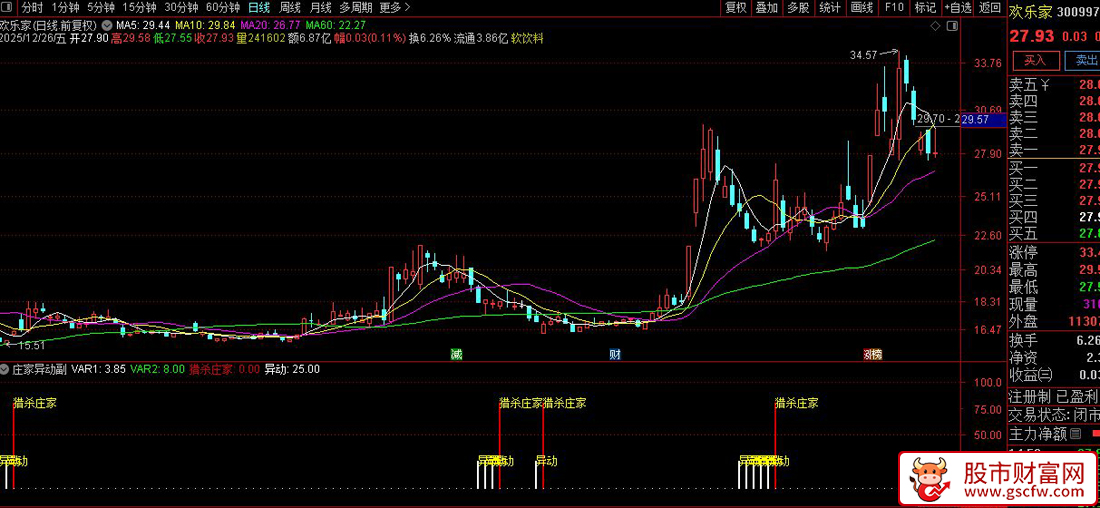
Task: Click the 涨停 limit-up row
Action: [1054, 253]
